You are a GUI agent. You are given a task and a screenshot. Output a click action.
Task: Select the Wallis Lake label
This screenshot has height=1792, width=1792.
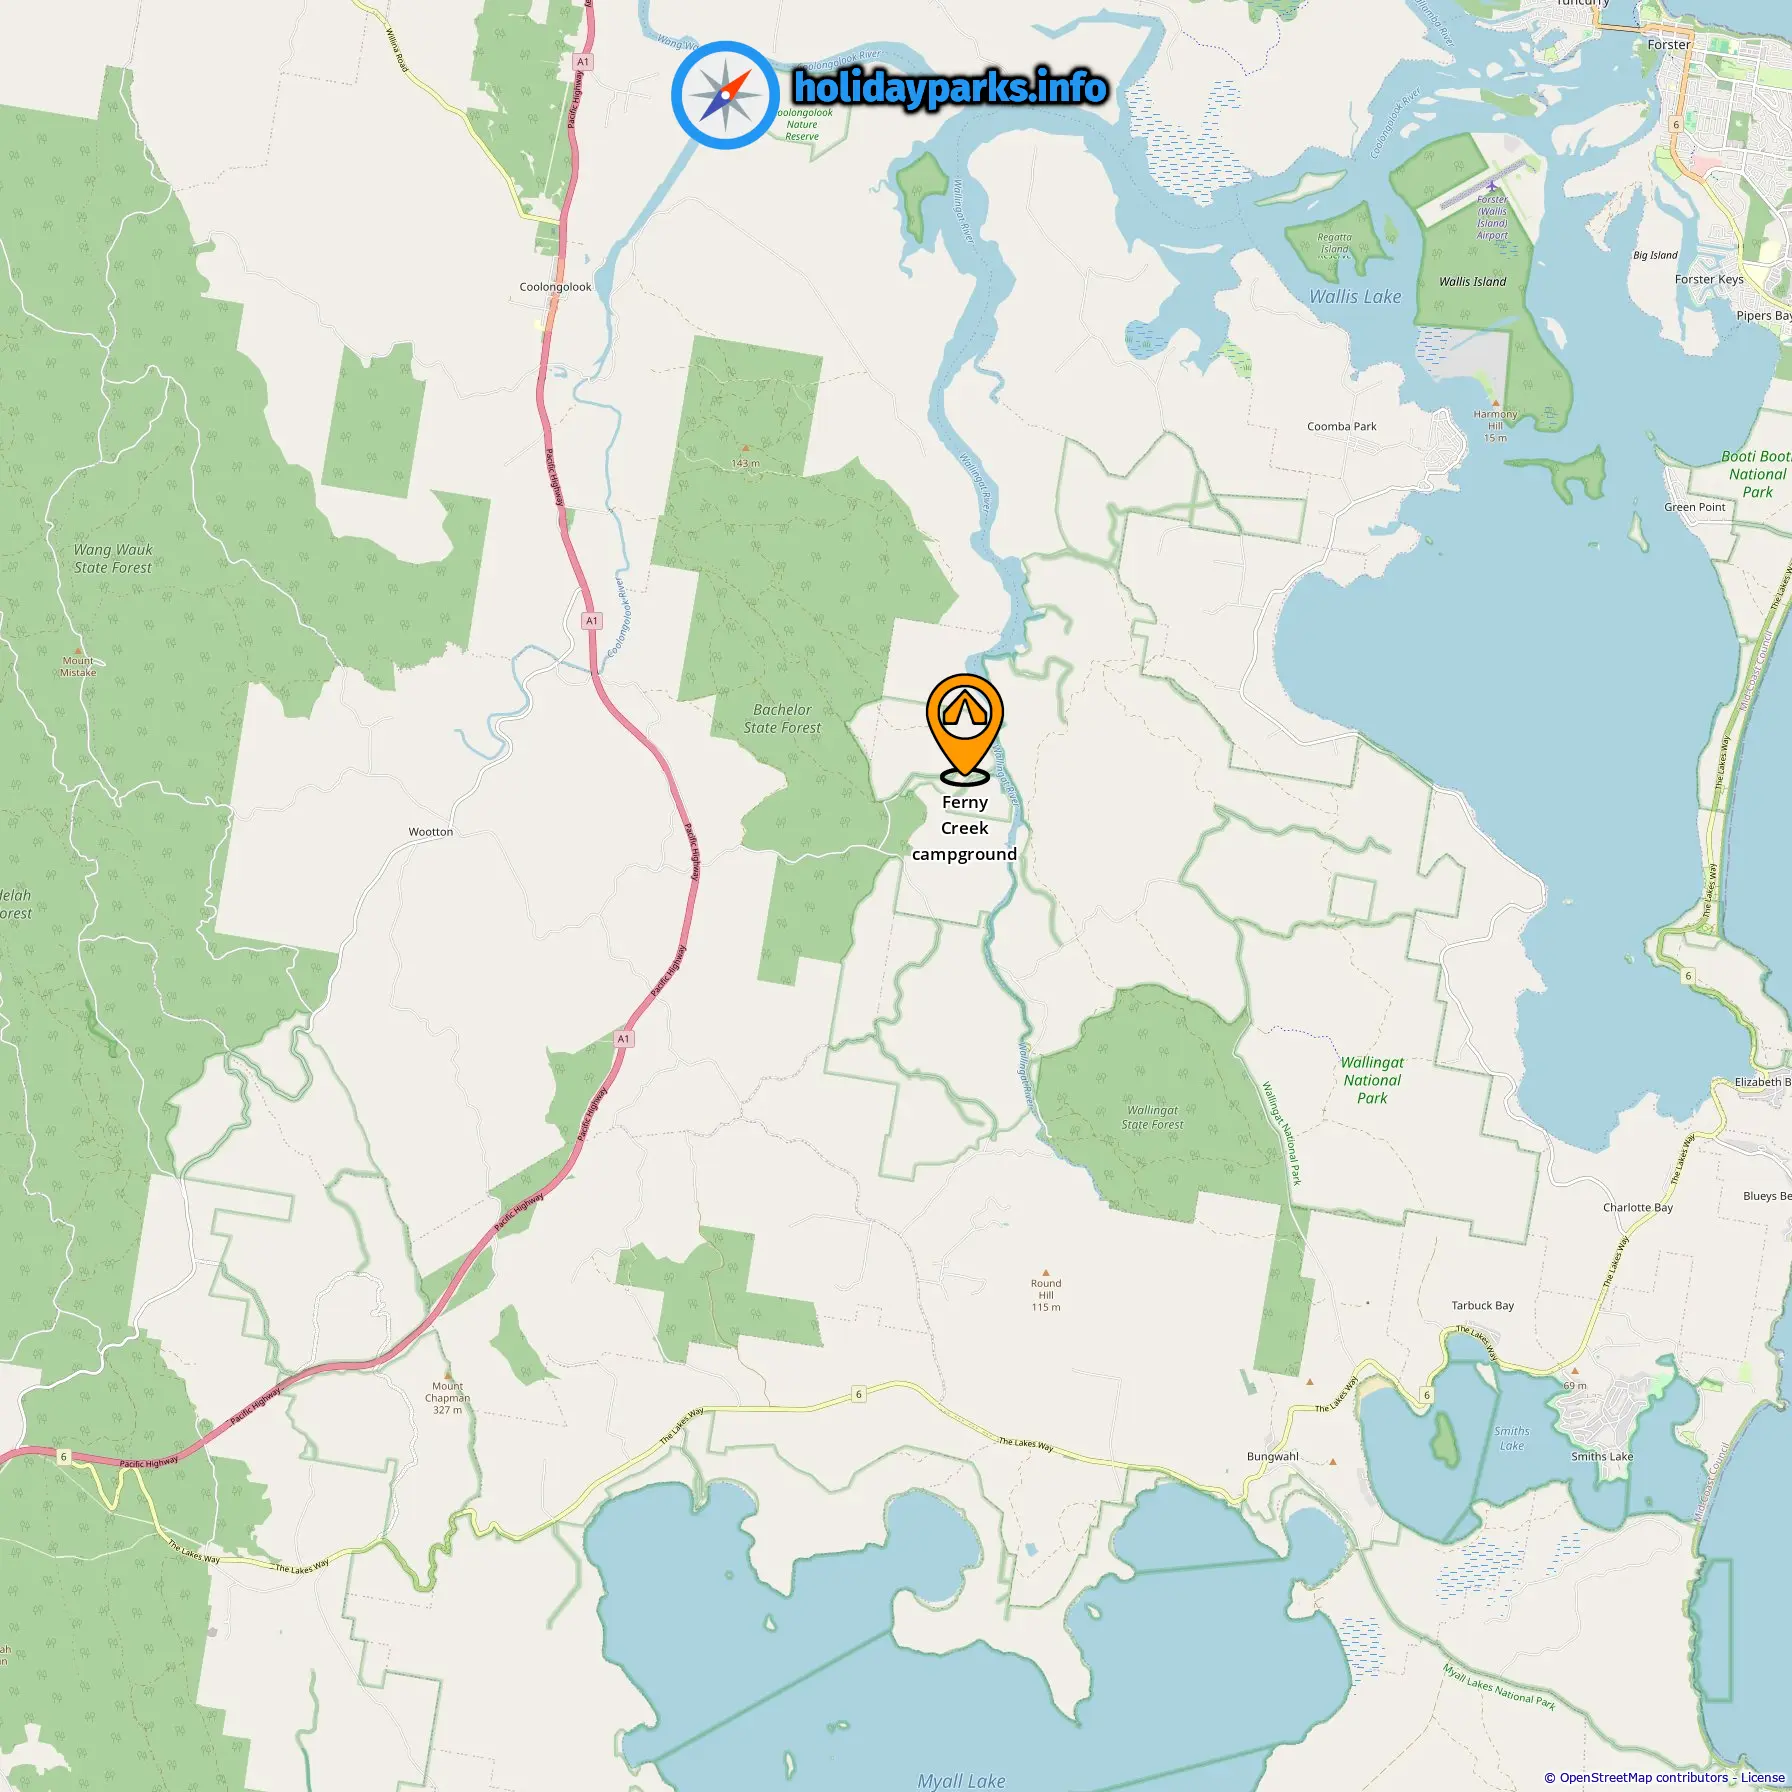(1355, 297)
